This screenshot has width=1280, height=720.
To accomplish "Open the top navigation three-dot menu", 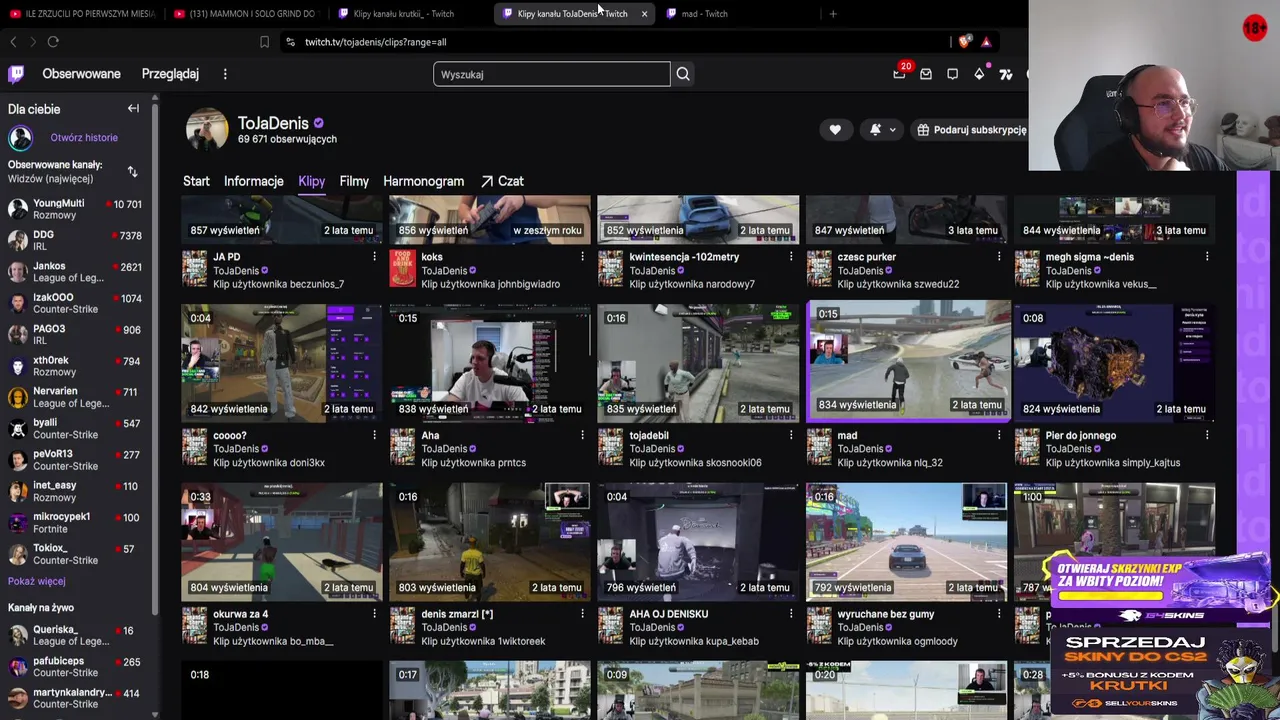I will [225, 74].
